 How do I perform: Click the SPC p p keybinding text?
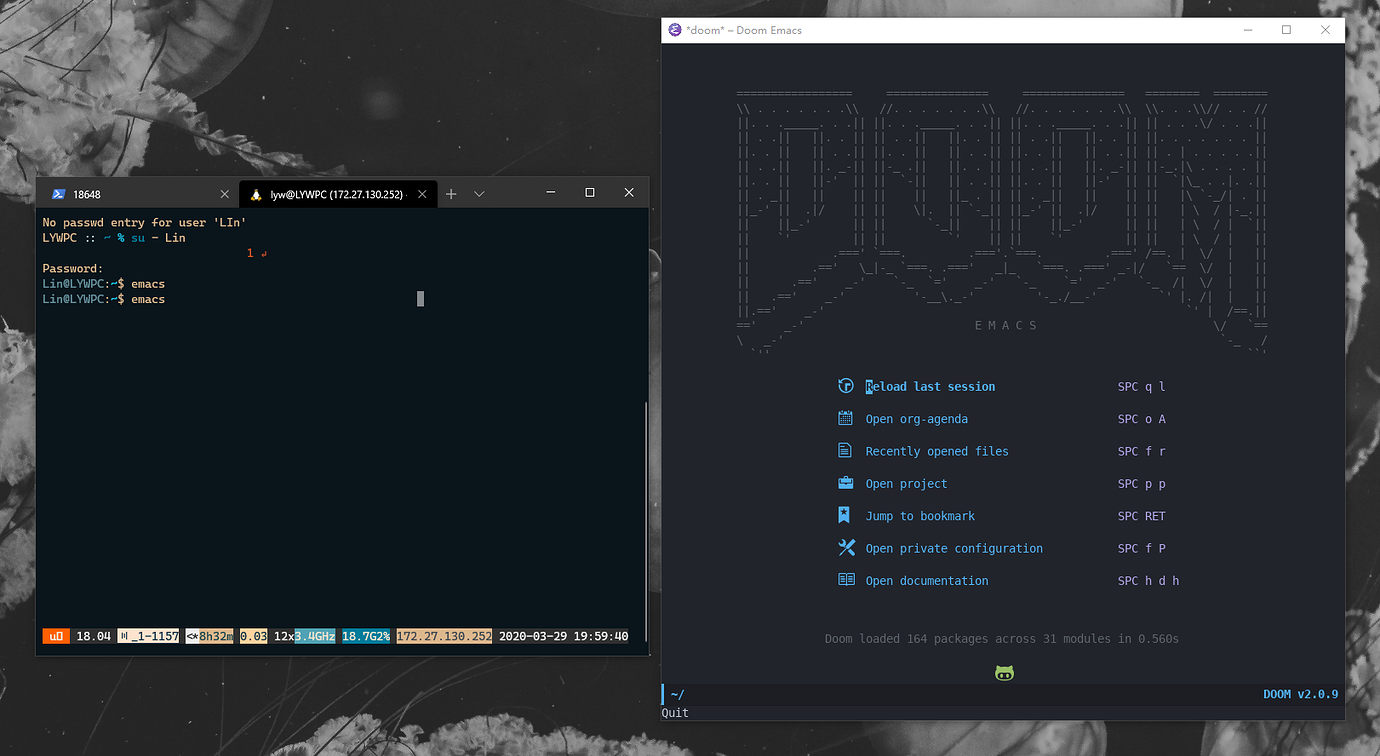(1141, 483)
